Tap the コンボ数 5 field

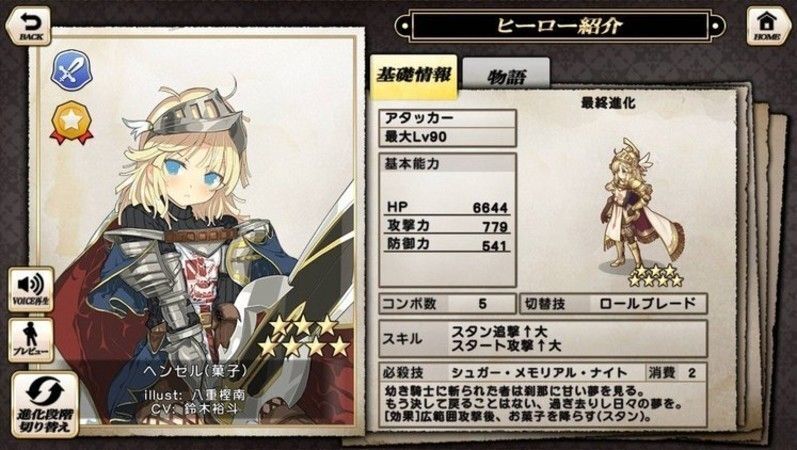[448, 304]
